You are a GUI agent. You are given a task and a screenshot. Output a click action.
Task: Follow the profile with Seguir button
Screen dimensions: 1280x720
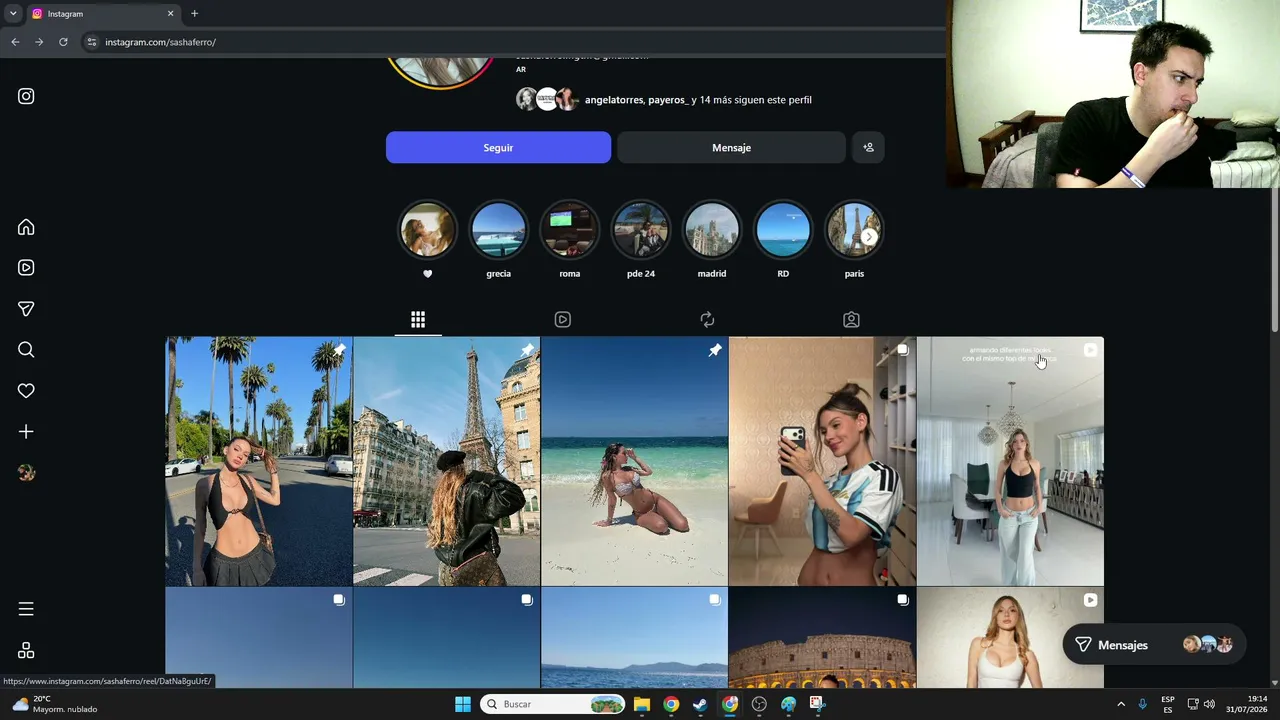498,147
